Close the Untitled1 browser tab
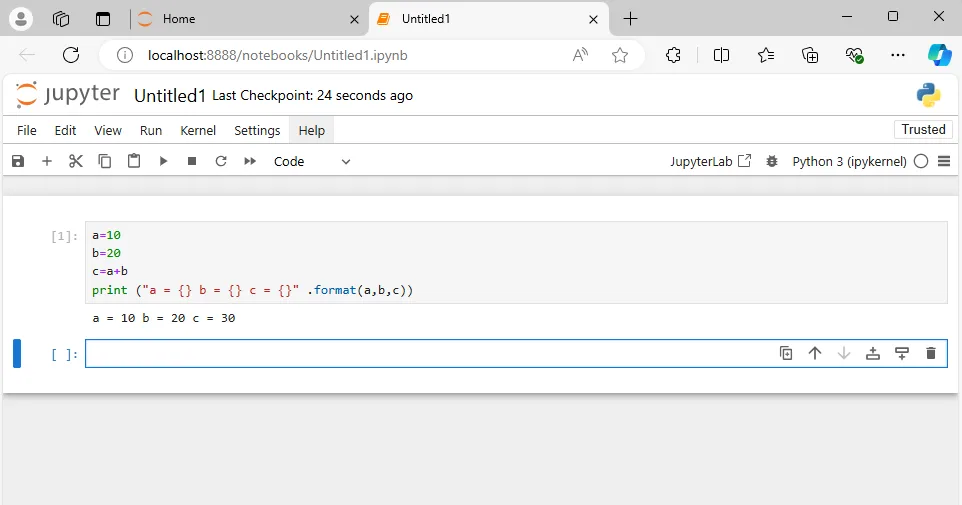 click(593, 20)
